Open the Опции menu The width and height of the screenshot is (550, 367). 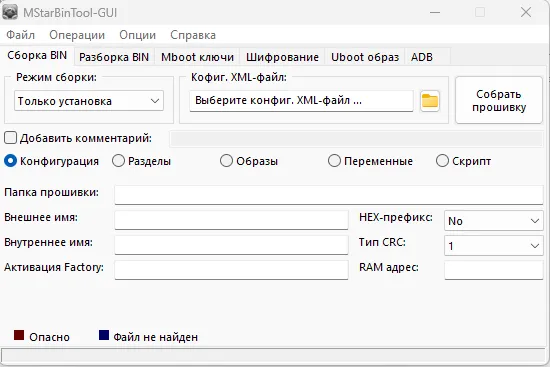point(138,35)
